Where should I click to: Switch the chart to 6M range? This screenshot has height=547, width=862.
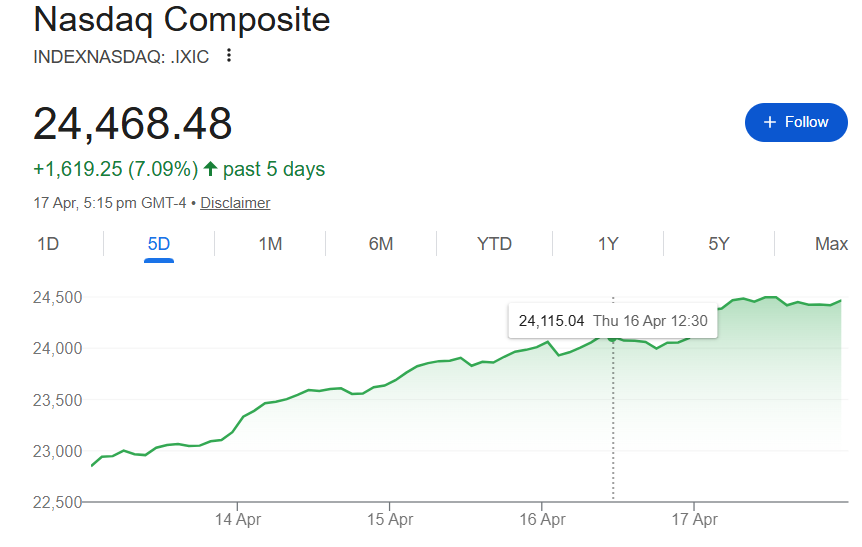tap(381, 244)
